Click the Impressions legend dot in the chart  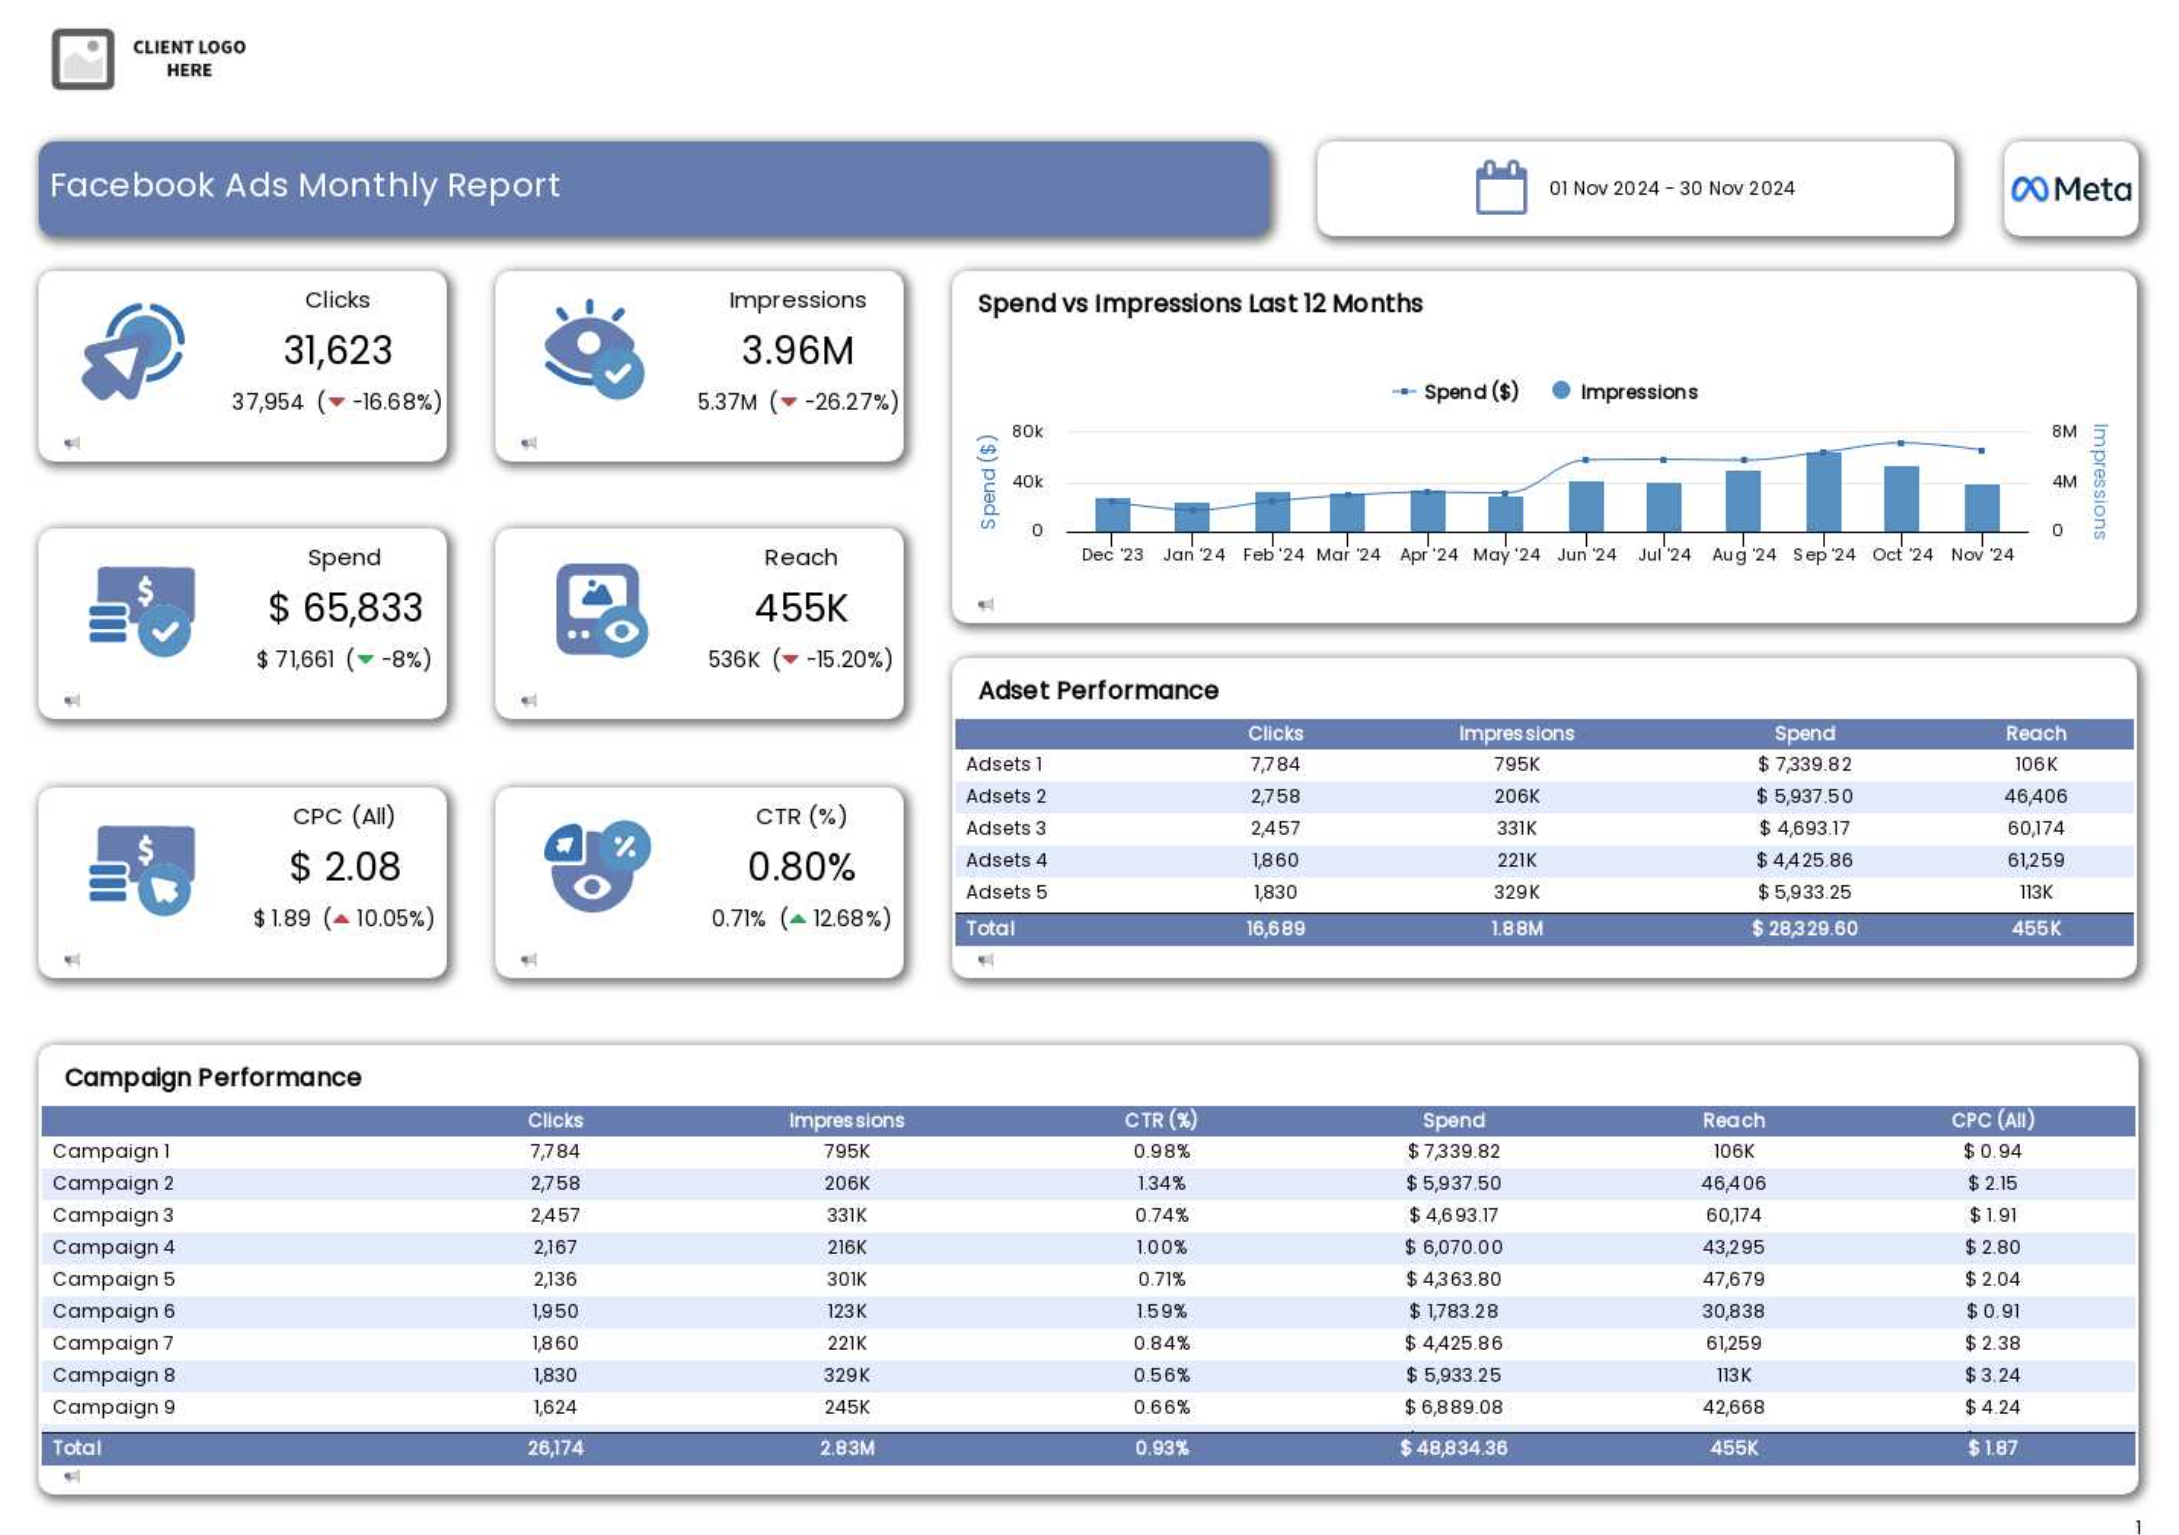point(1560,391)
